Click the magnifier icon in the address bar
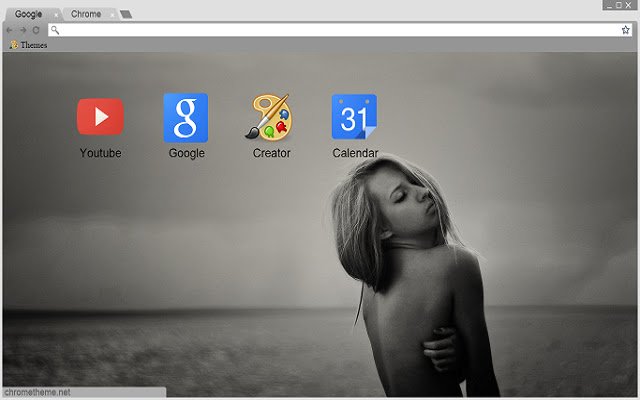The image size is (640, 400). coord(55,30)
